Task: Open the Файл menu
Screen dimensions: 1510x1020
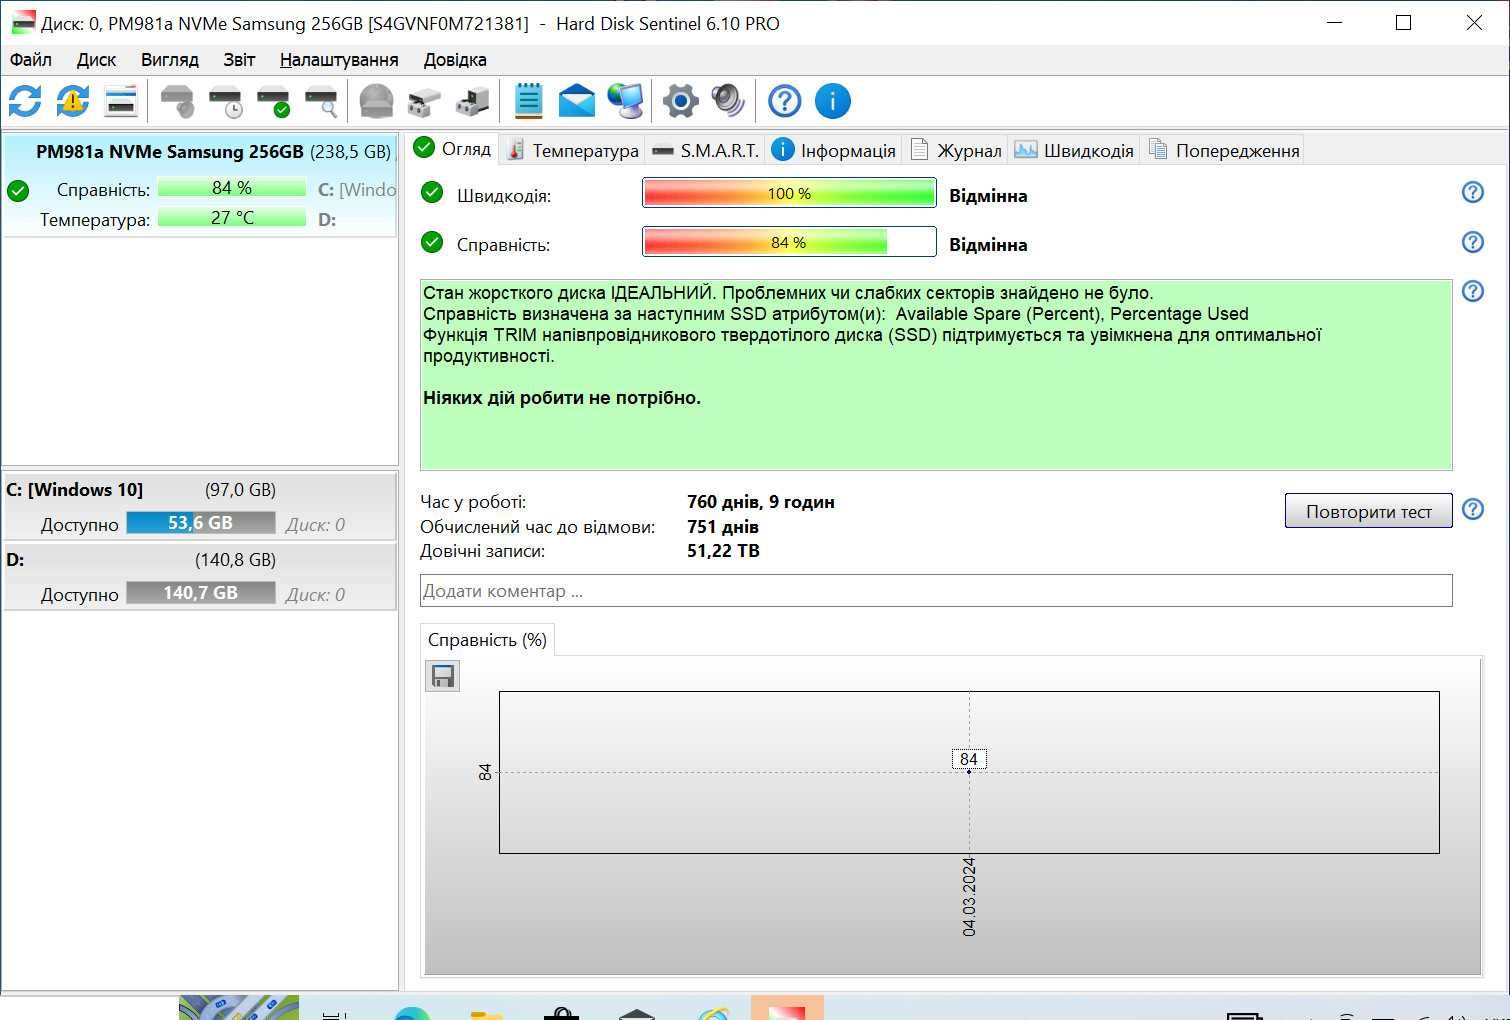Action: [30, 60]
